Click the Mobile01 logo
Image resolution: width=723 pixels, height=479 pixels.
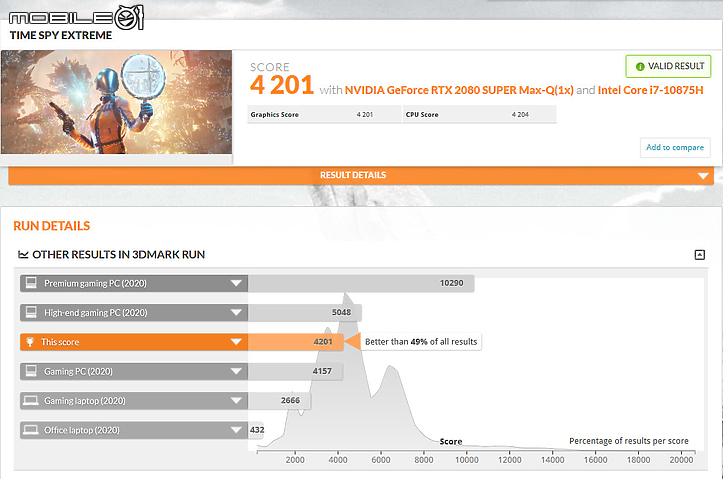77,18
